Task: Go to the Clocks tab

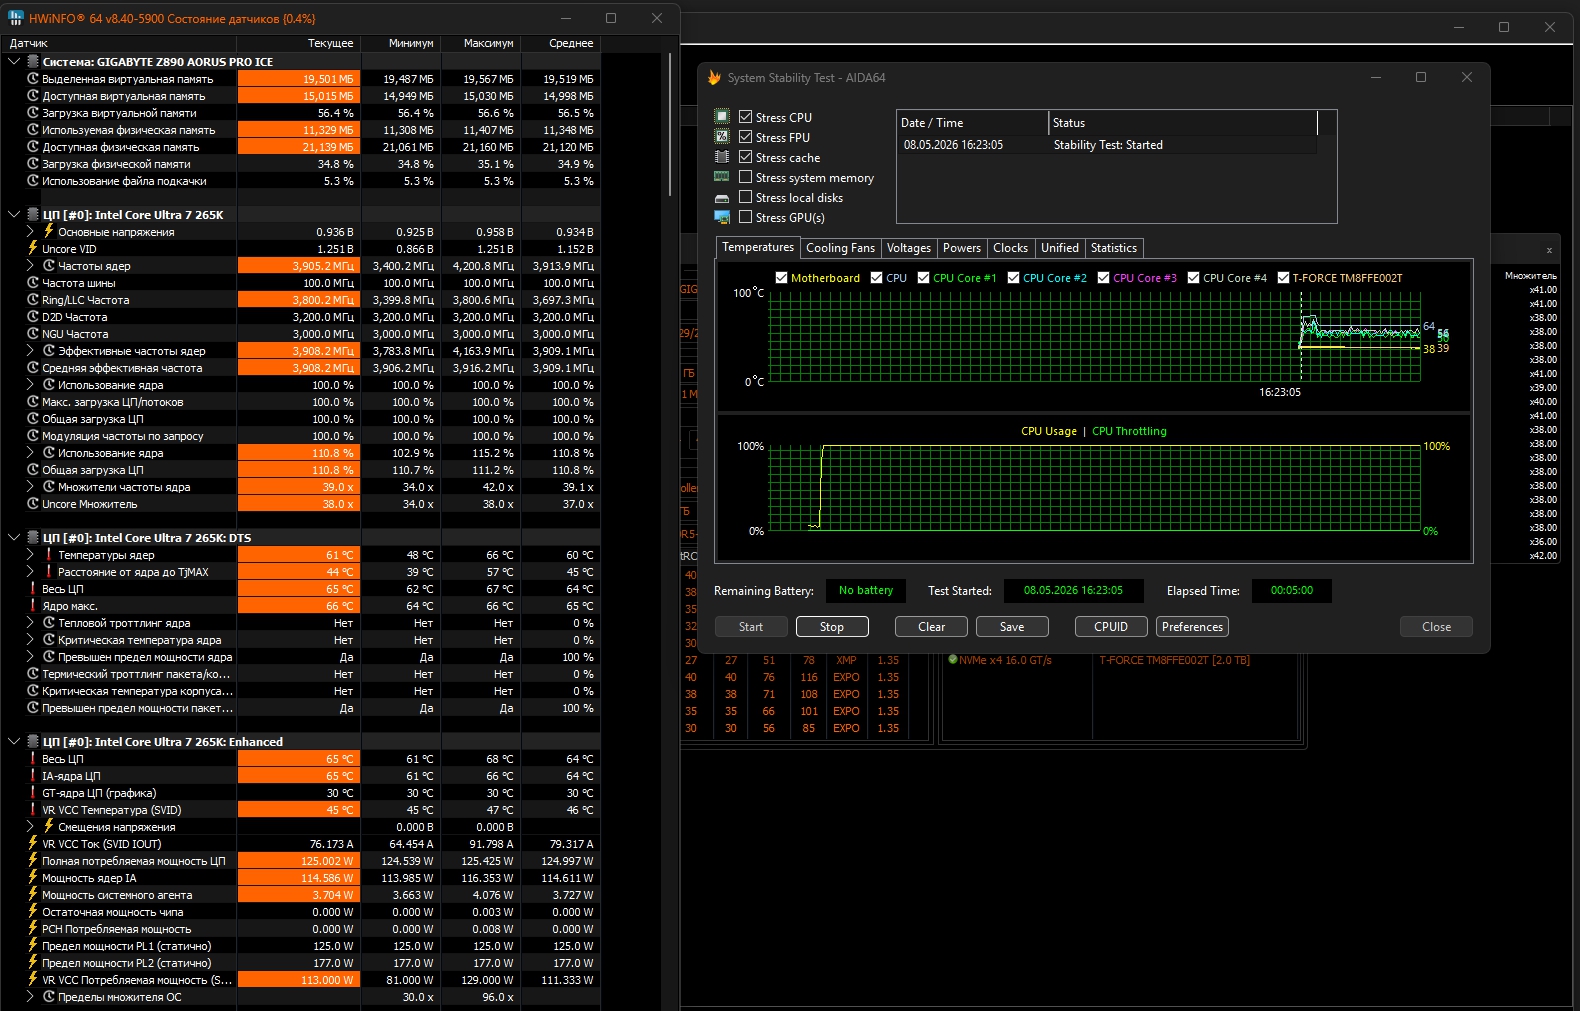Action: point(1010,248)
